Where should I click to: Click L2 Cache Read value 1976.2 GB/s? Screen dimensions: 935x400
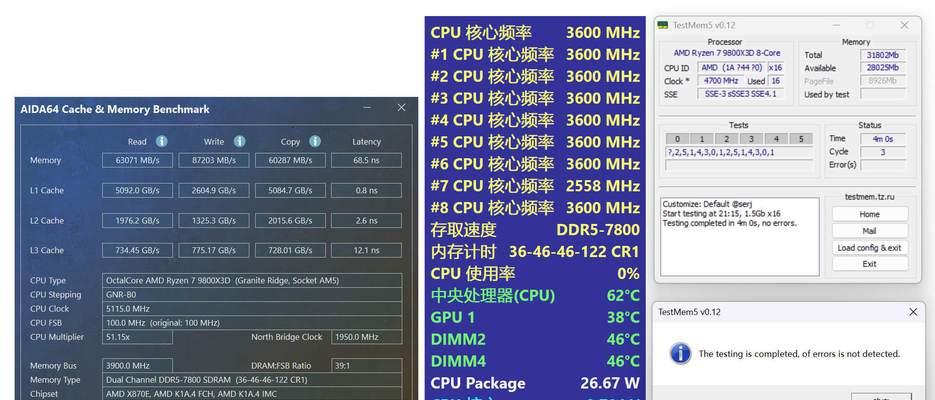[137, 221]
